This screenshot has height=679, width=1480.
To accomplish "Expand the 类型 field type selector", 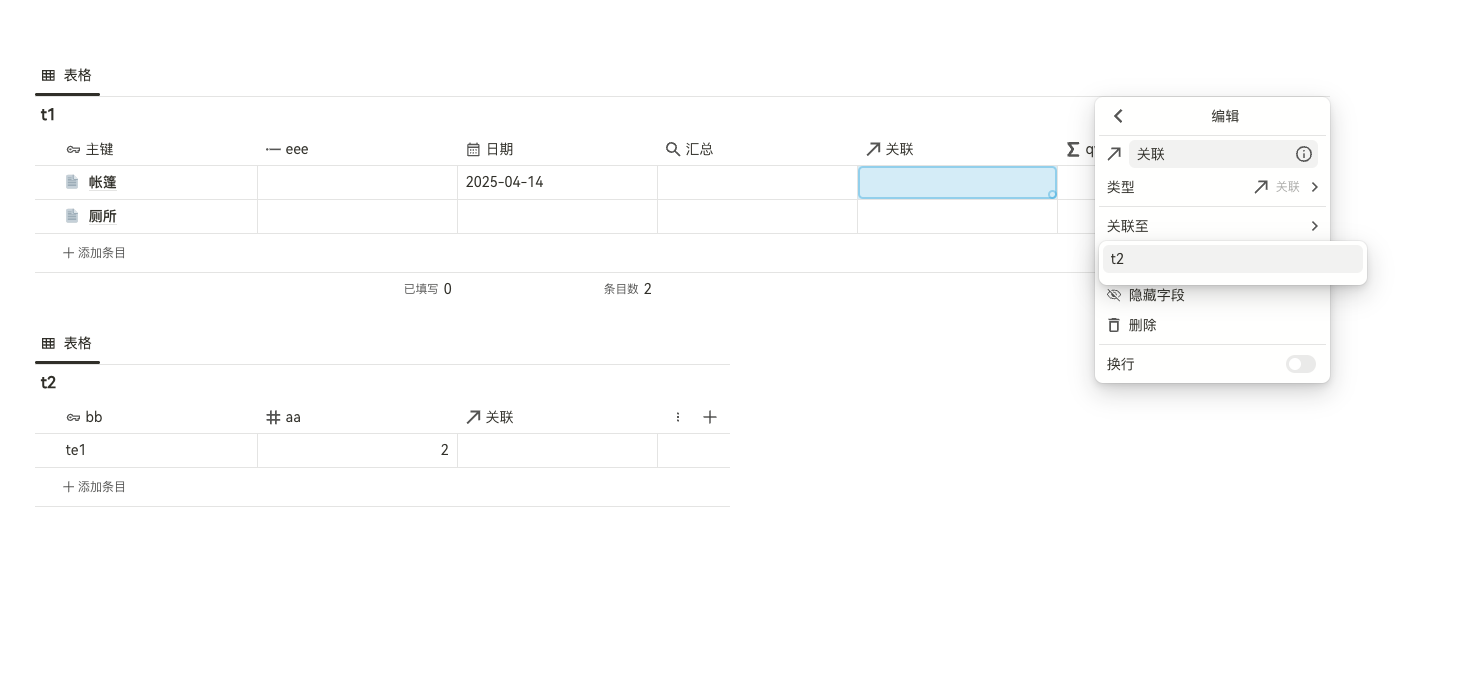I will (x=1286, y=187).
